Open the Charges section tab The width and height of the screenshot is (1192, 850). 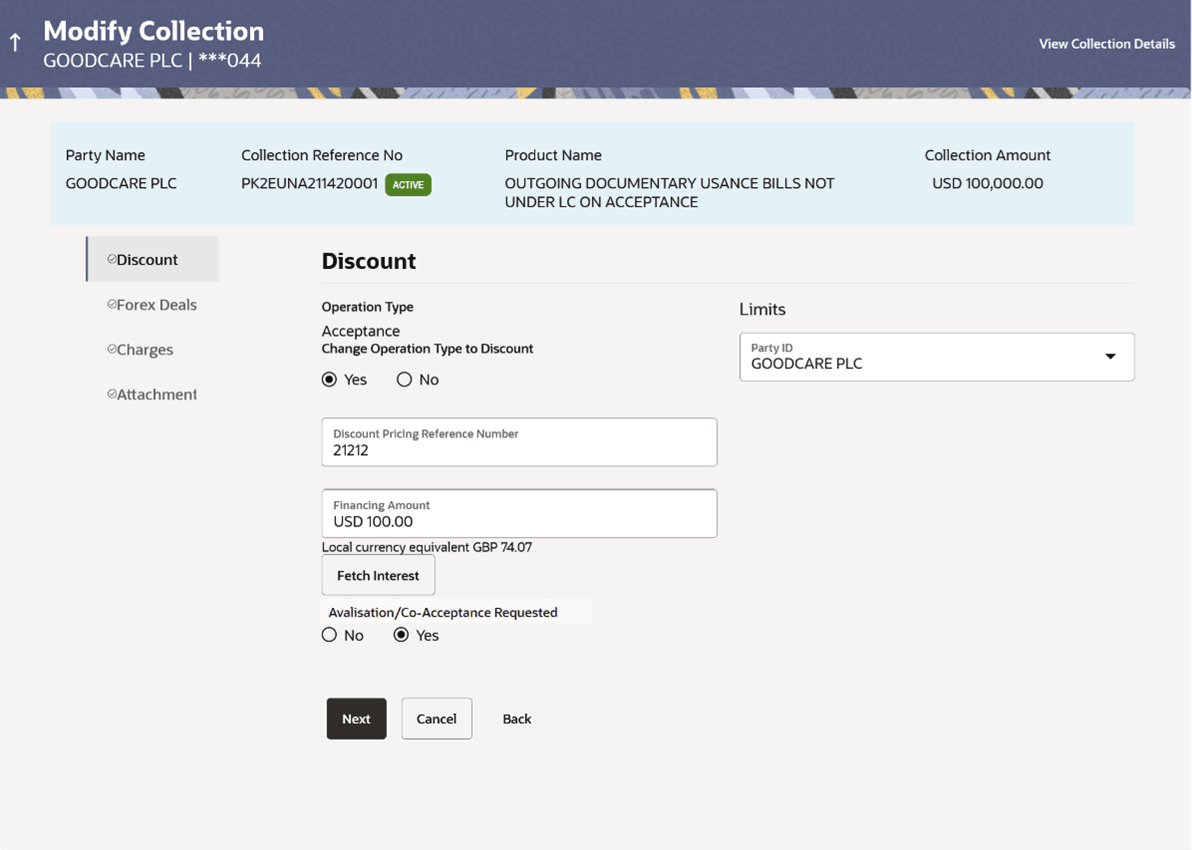click(x=145, y=350)
